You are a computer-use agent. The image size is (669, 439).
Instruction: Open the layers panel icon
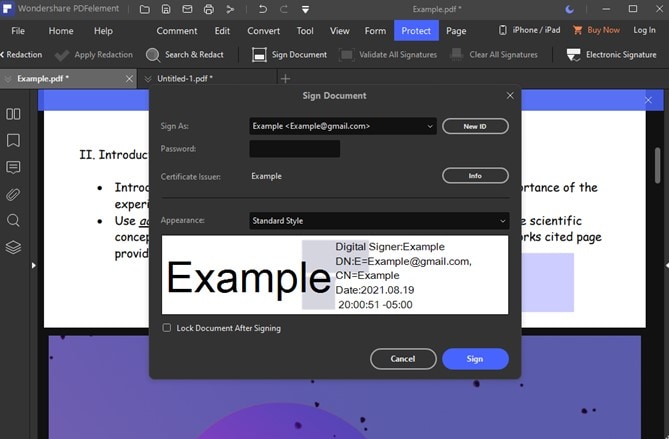13,247
